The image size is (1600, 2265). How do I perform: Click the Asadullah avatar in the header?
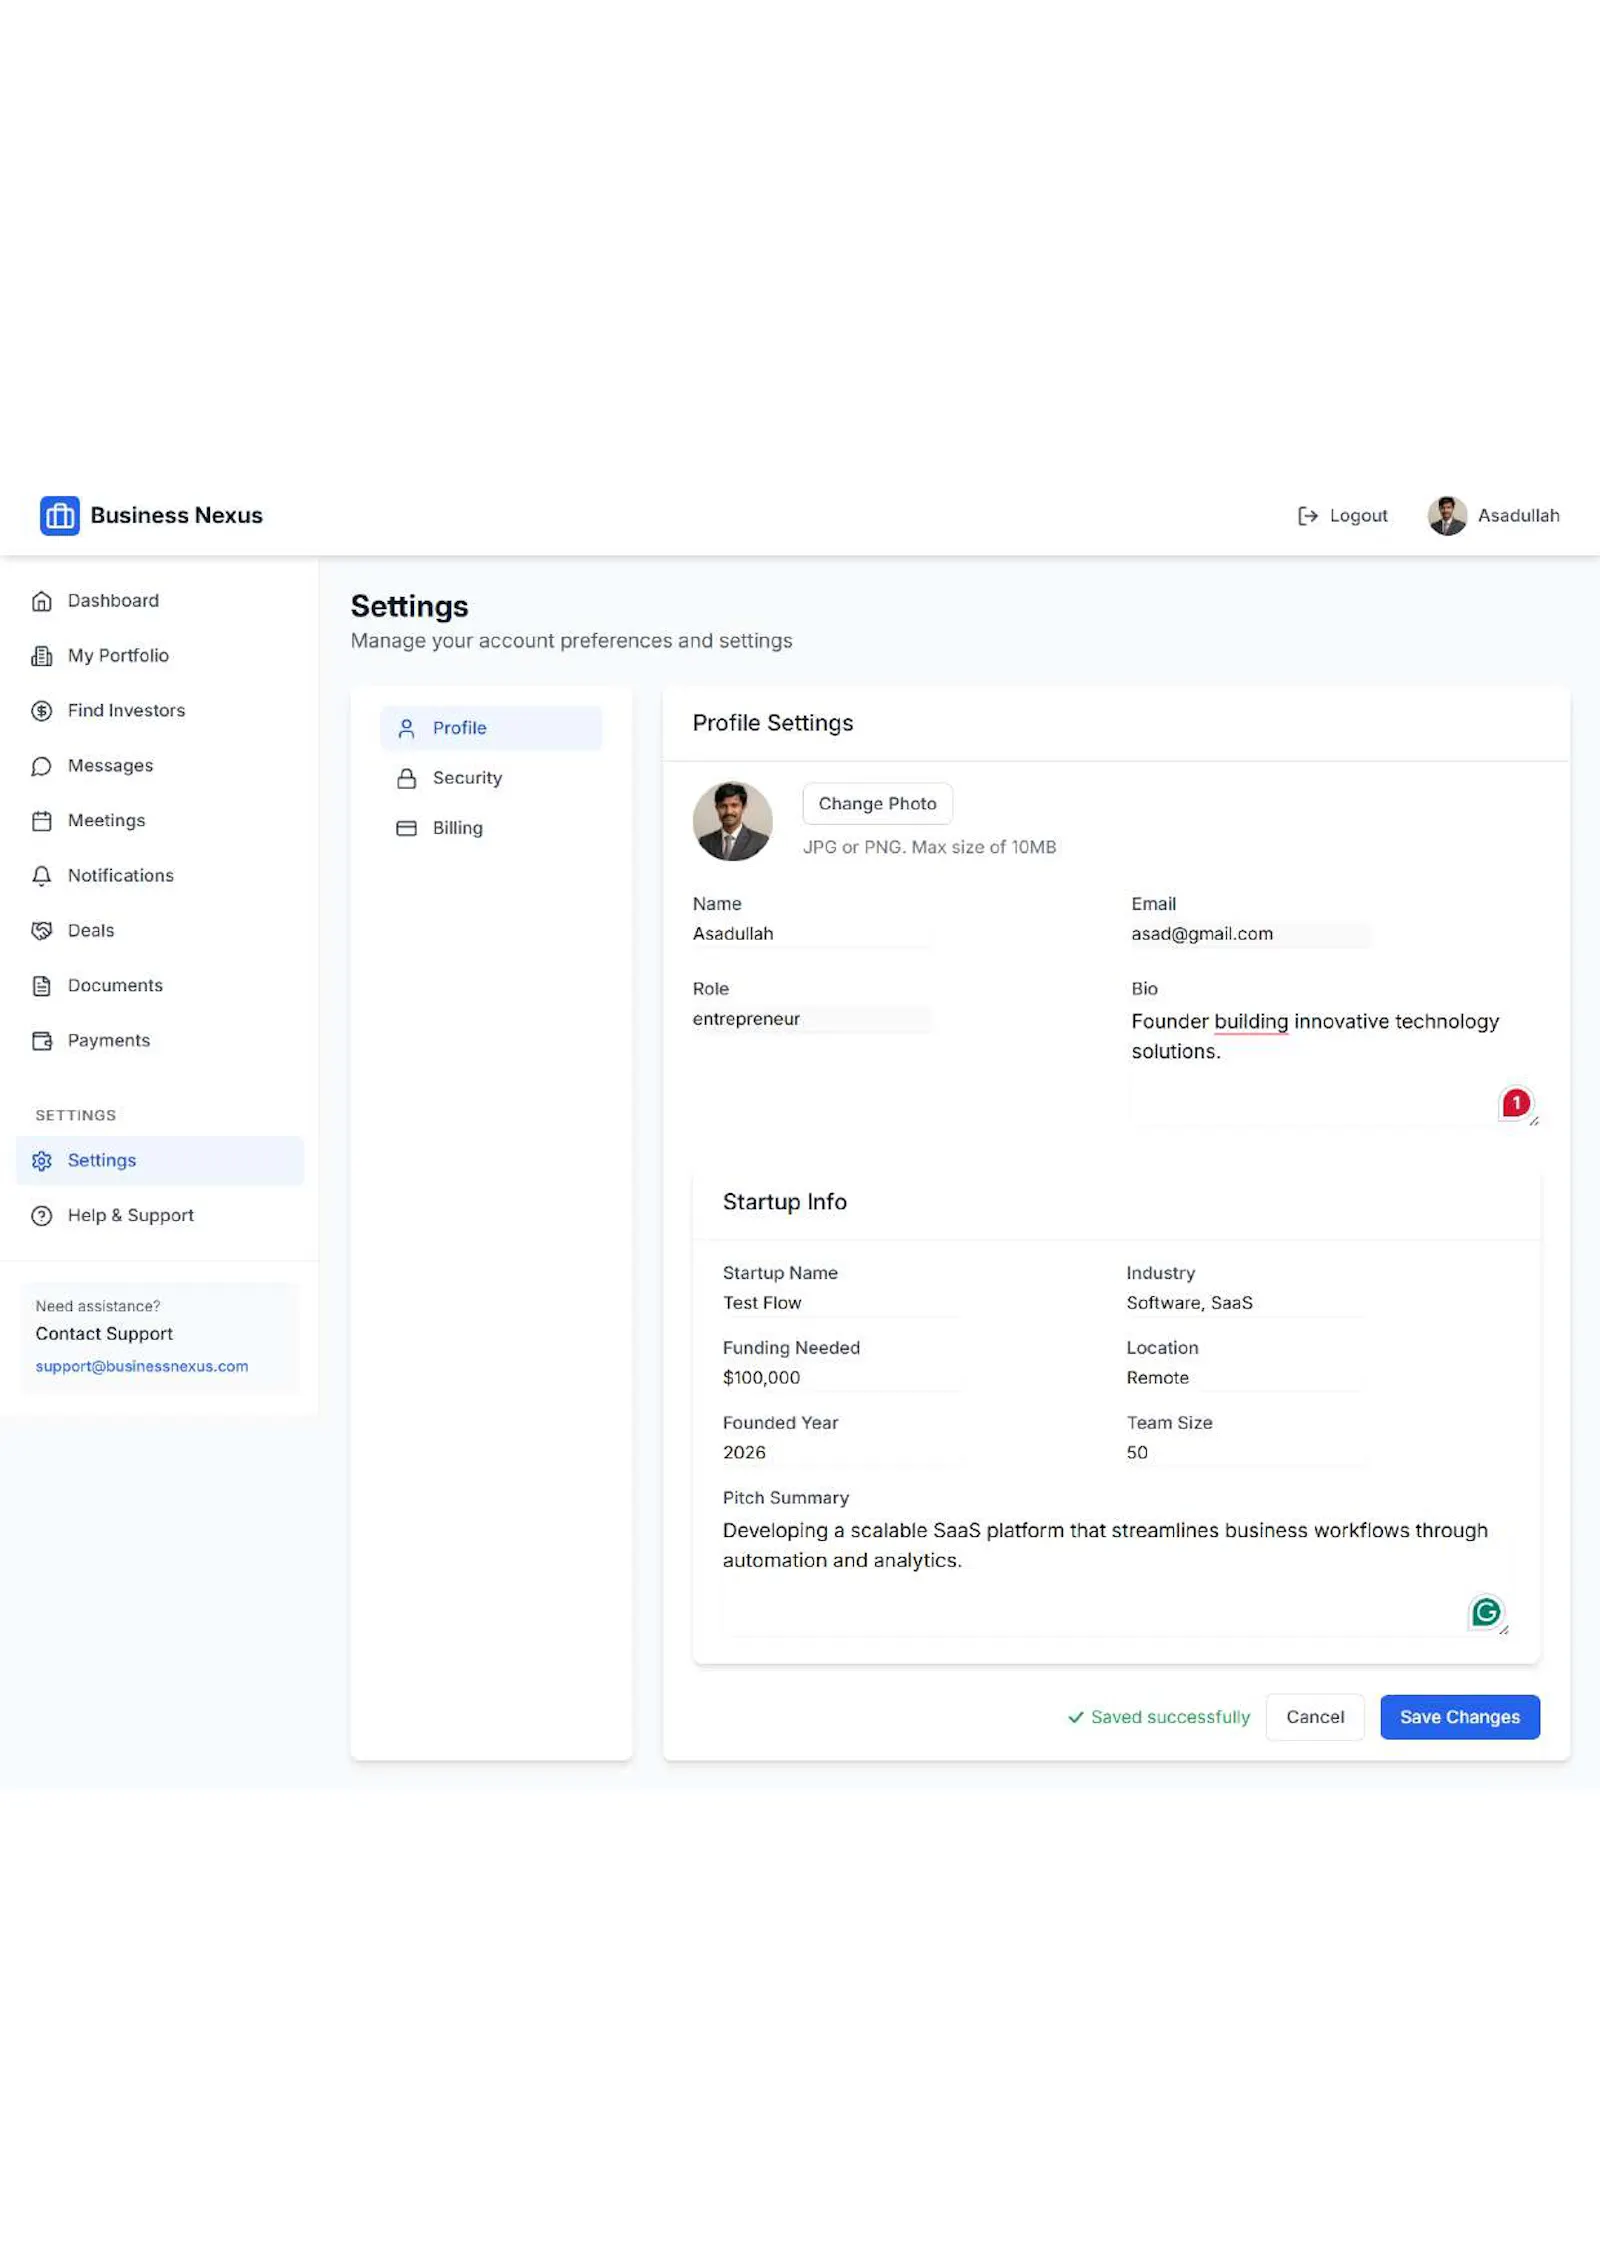(1447, 516)
